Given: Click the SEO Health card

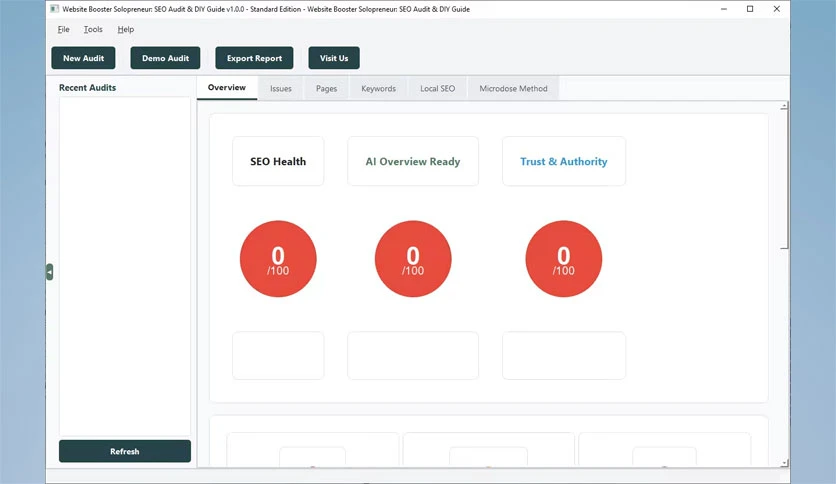Looking at the screenshot, I should [x=278, y=162].
